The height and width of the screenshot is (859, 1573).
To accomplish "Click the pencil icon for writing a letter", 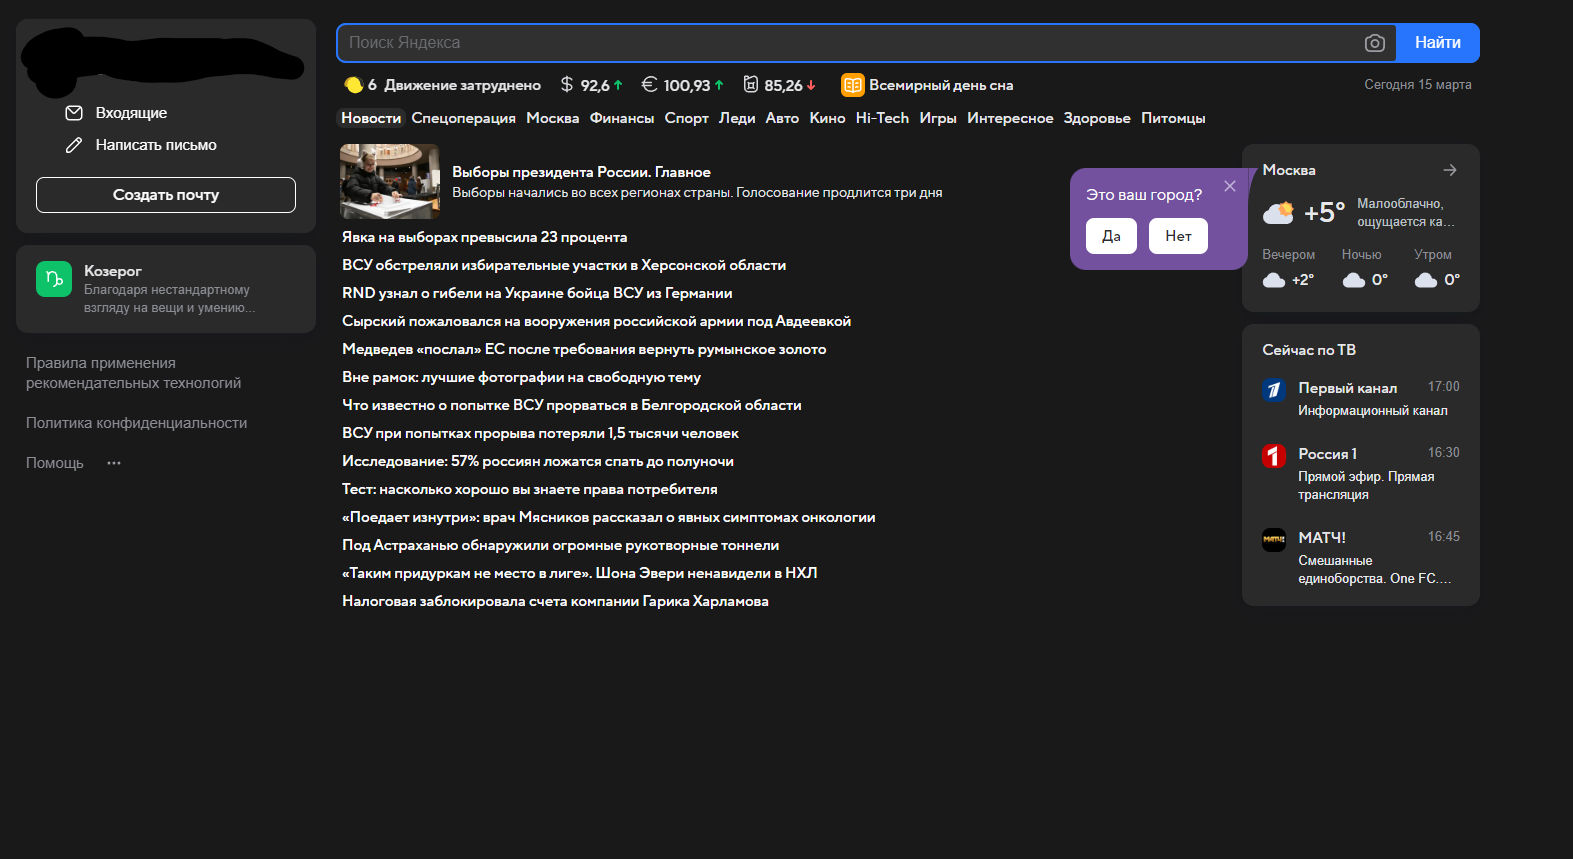I will click(x=74, y=145).
